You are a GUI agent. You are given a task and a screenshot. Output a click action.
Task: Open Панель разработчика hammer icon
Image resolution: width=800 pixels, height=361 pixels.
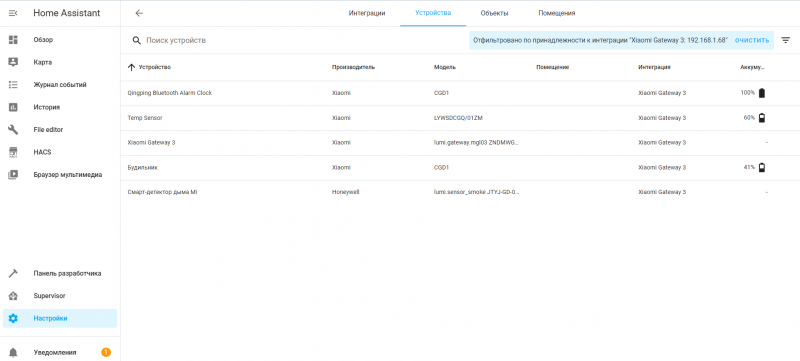(x=13, y=273)
